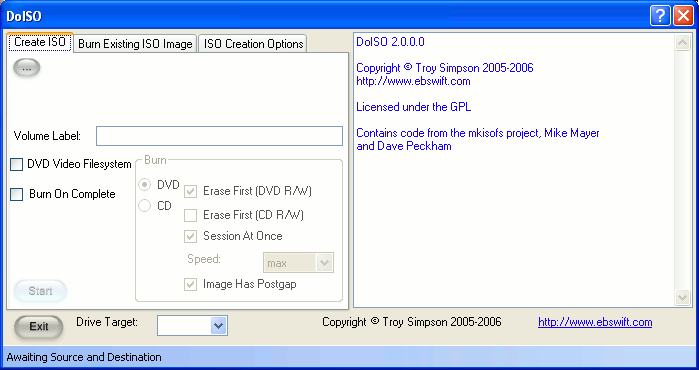The width and height of the screenshot is (699, 370).
Task: Click the blue http://www.ebswift.com text in info panel
Action: click(413, 82)
